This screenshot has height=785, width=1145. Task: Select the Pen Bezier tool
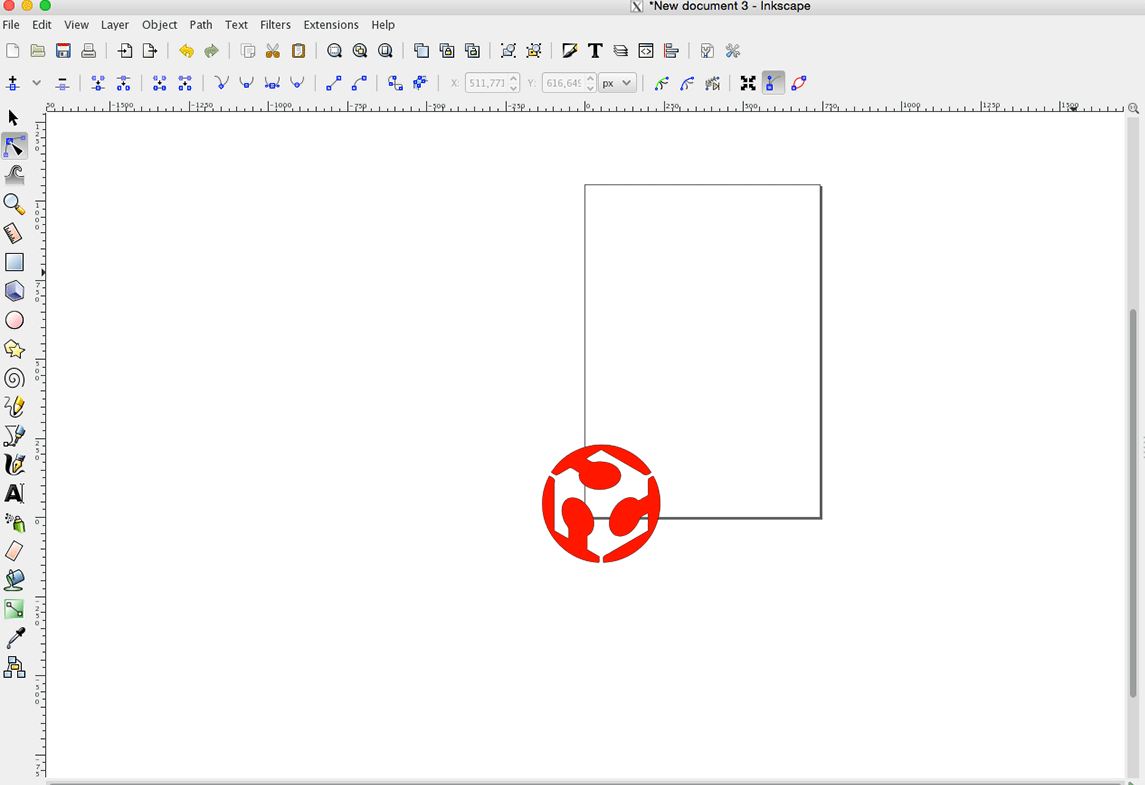(14, 435)
